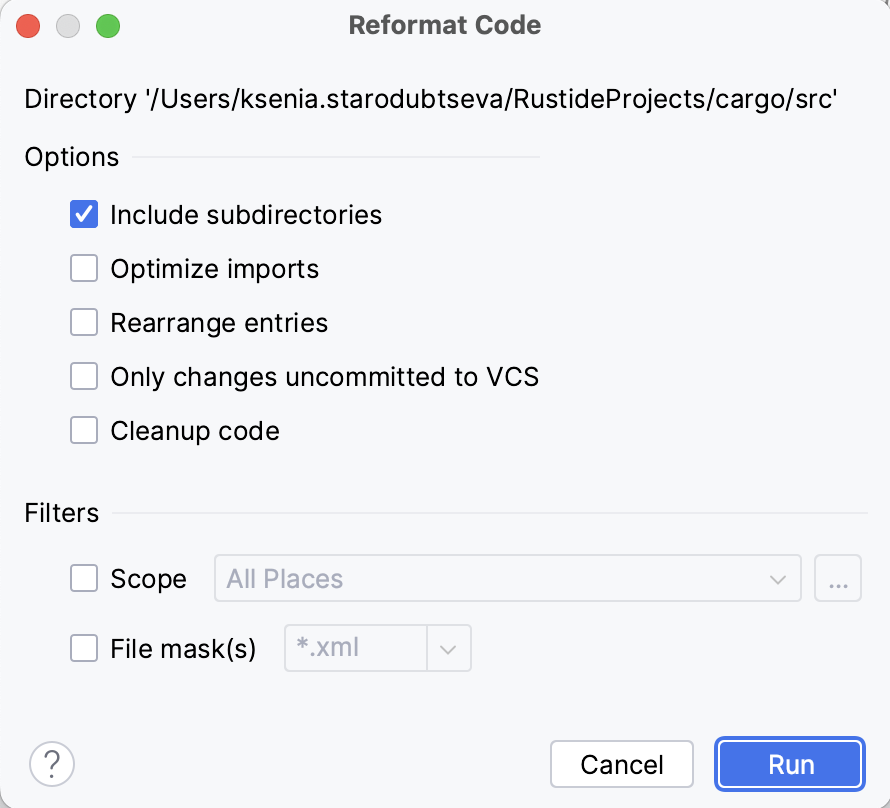Uncheck the Include subdirectories option
Viewport: 890px width, 808px height.
point(84,214)
